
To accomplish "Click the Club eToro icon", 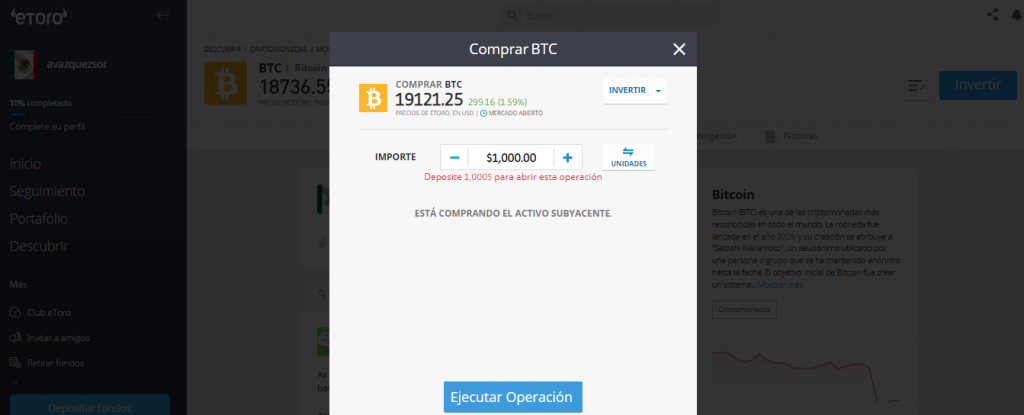I will [15, 312].
